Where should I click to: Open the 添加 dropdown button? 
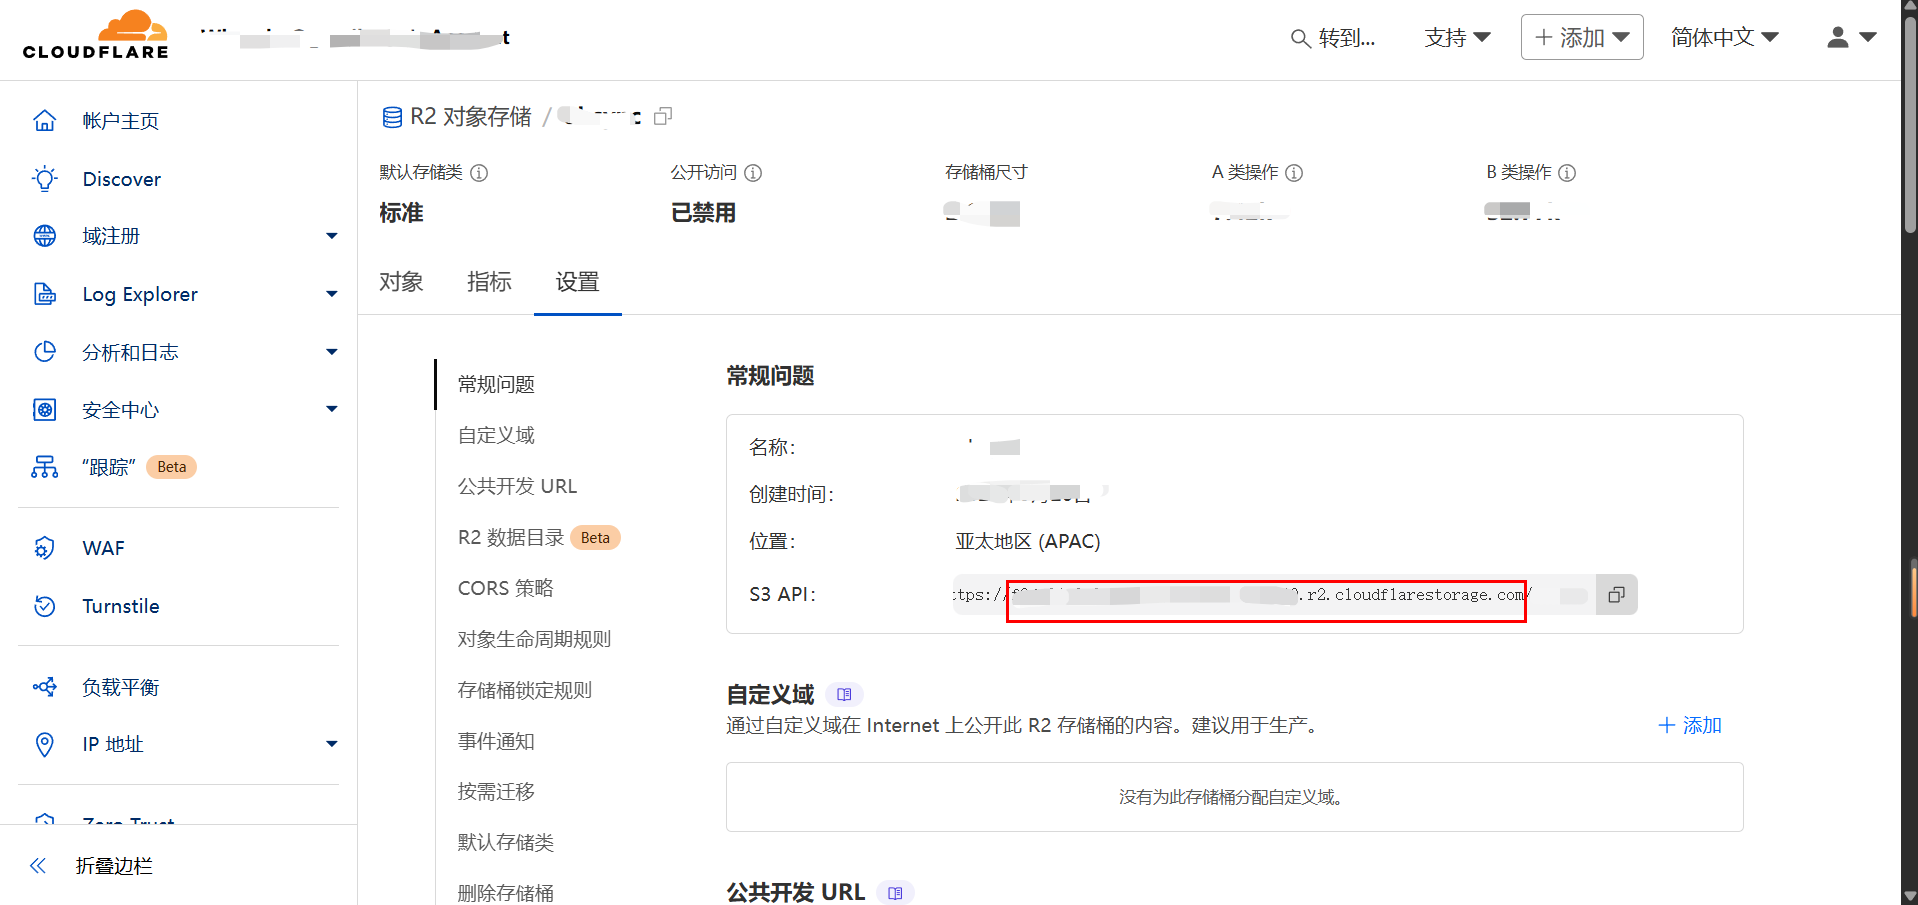(1582, 37)
